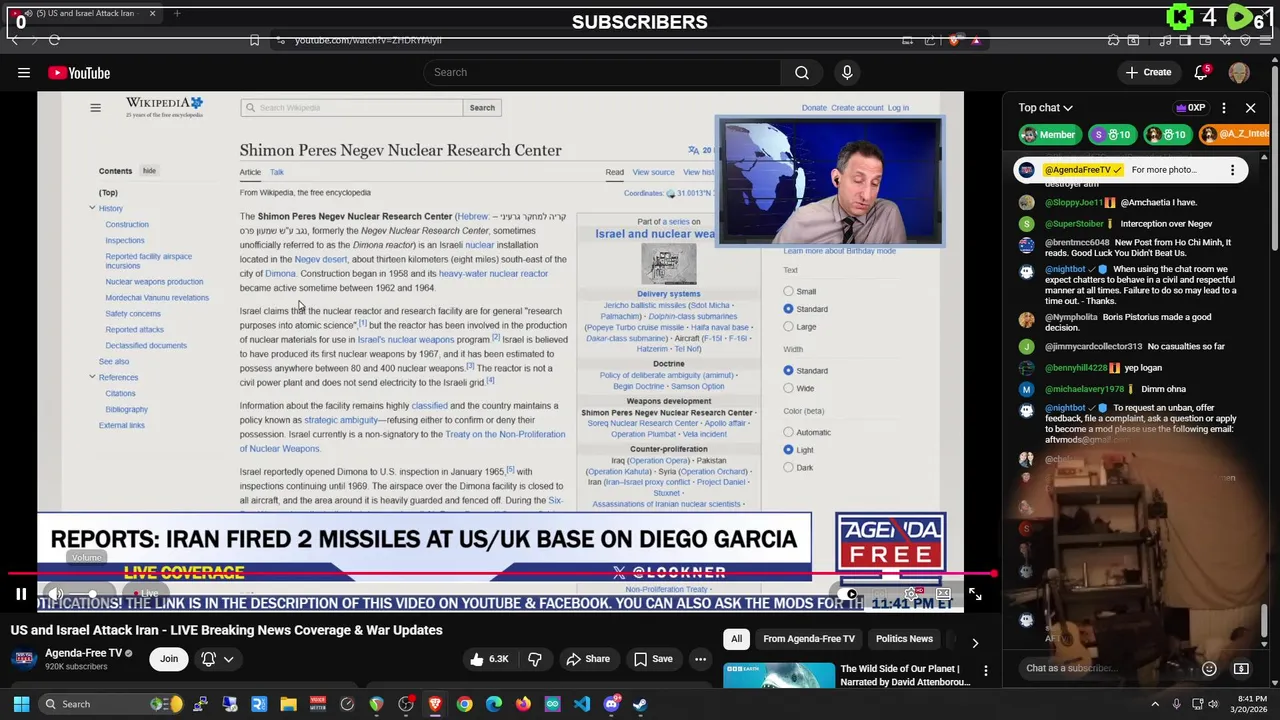Open Visual Studio Code from the taskbar
Screen dimensions: 1280x720
pyautogui.click(x=582, y=704)
